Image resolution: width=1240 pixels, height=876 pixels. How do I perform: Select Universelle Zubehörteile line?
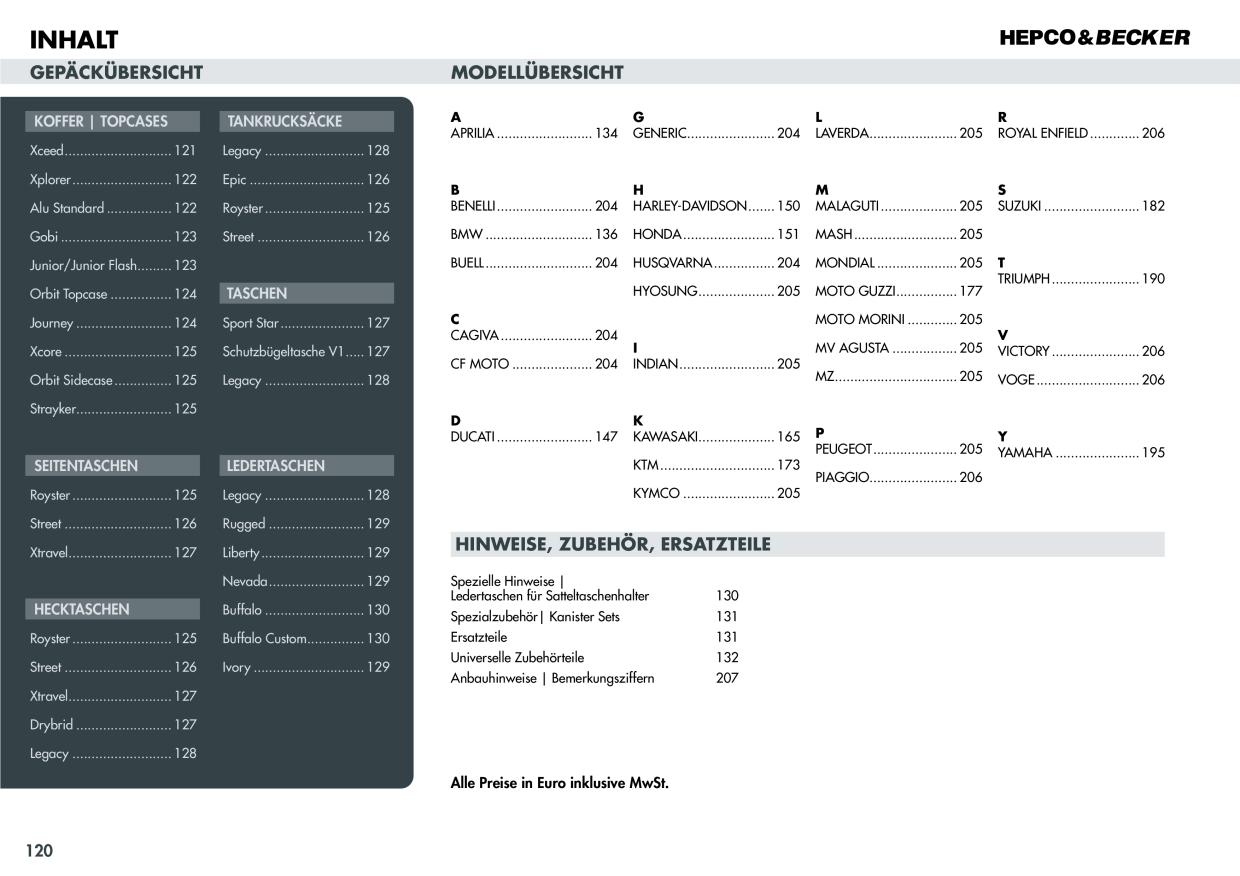[594, 658]
